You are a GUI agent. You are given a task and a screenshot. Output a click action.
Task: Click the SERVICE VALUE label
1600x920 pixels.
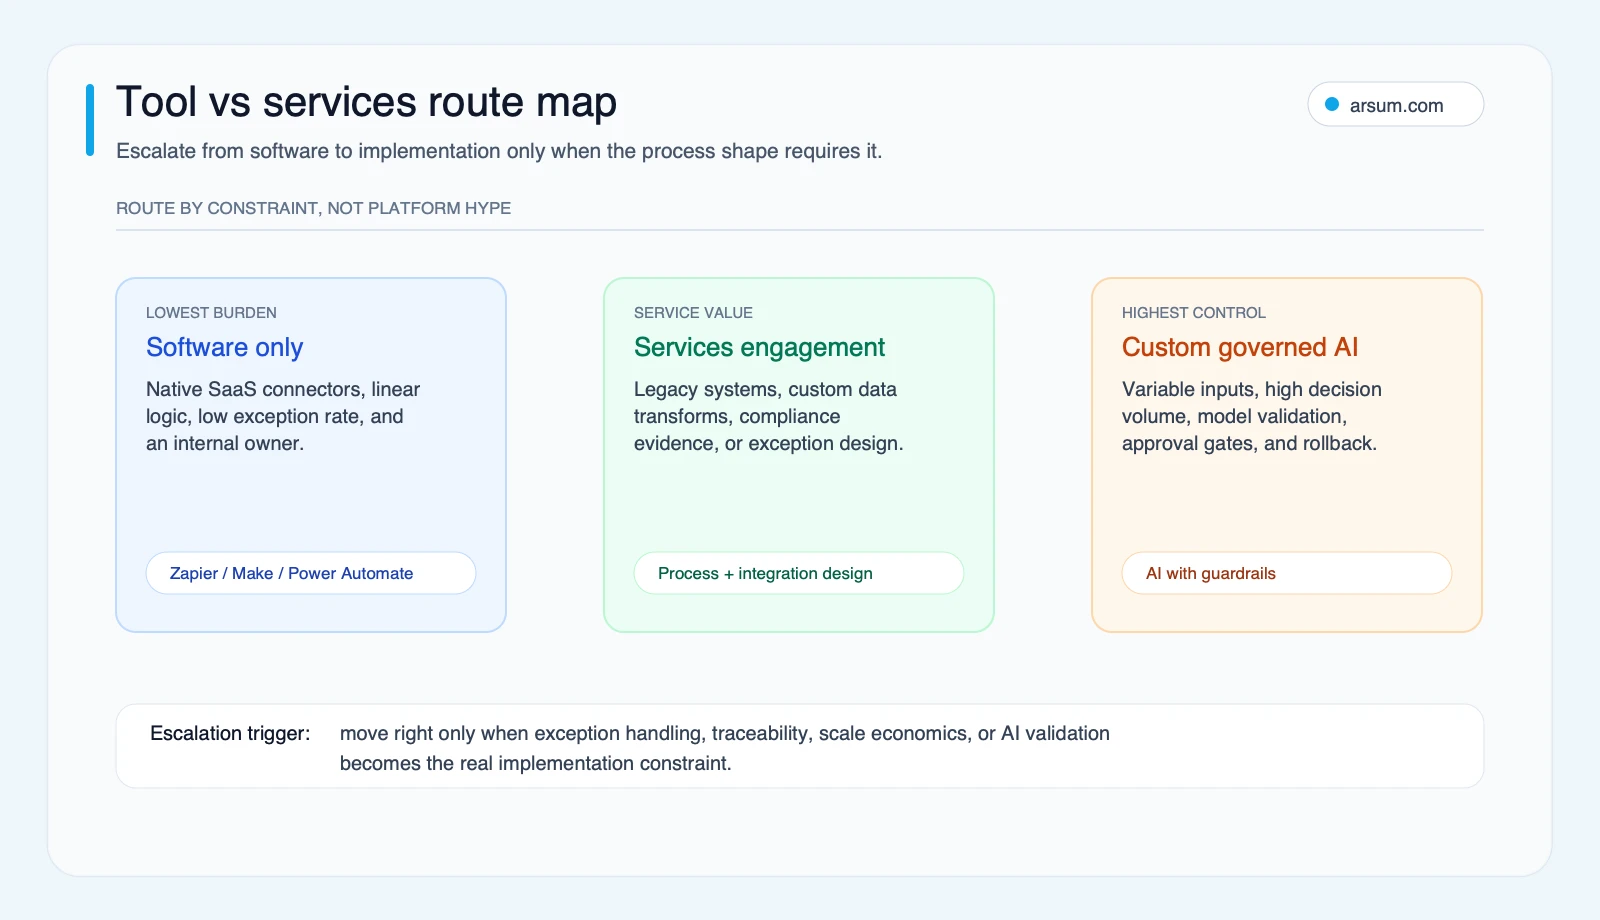tap(693, 313)
